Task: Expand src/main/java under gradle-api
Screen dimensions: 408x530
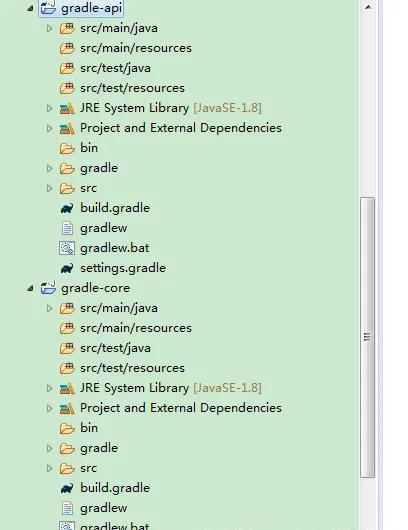Action: tap(49, 28)
